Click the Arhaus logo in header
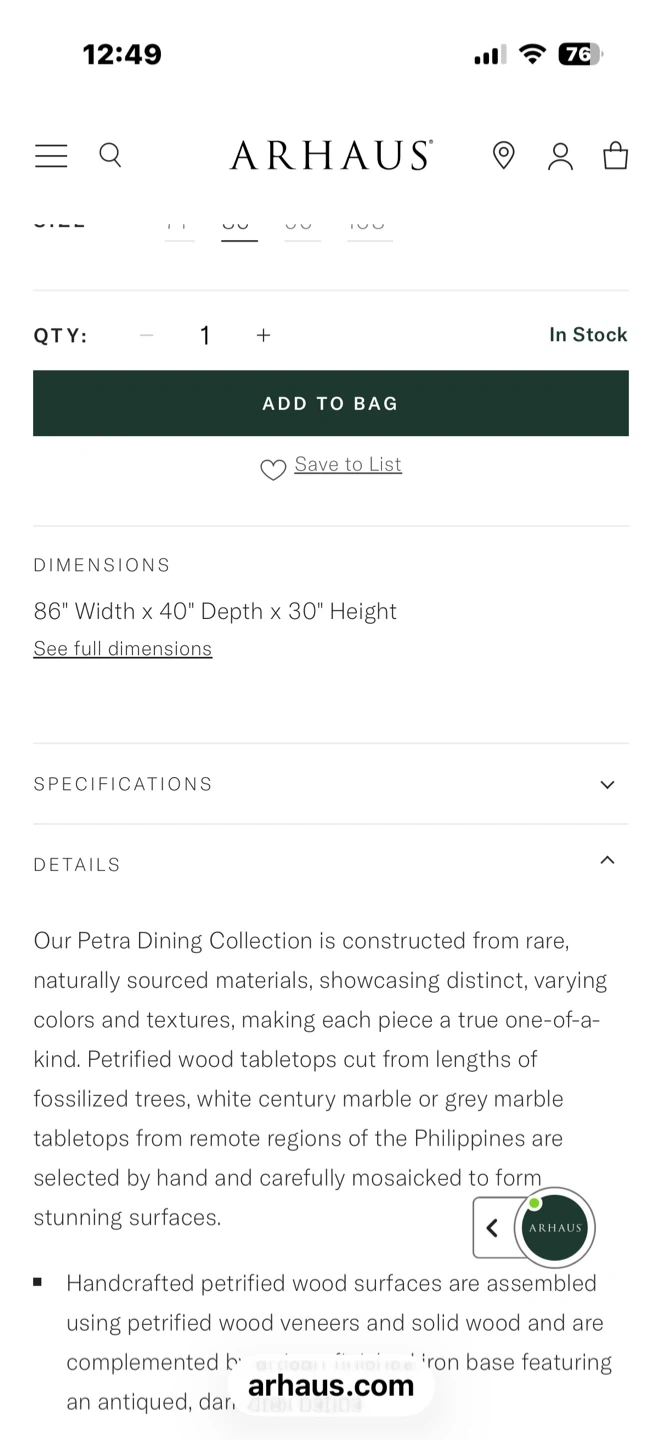This screenshot has width=662, height=1440. (331, 155)
